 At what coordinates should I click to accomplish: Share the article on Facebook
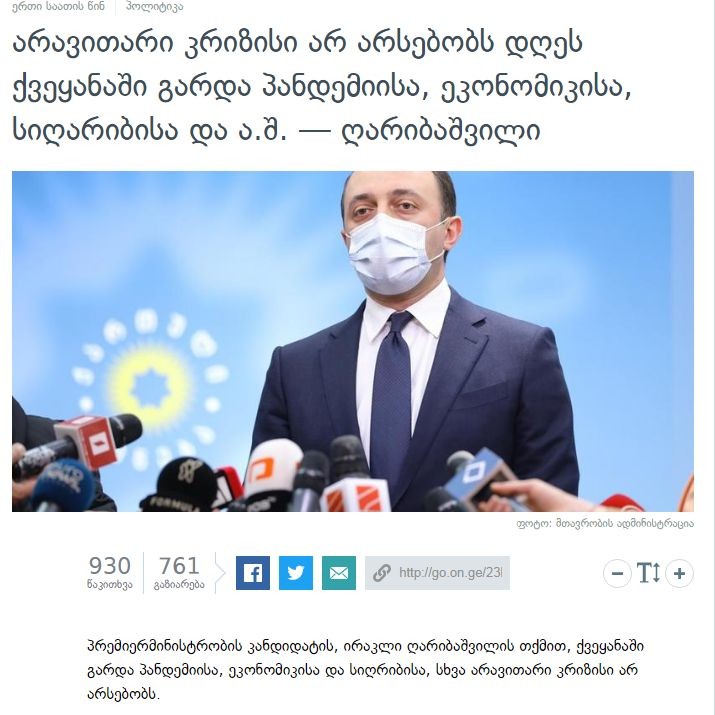[x=253, y=573]
